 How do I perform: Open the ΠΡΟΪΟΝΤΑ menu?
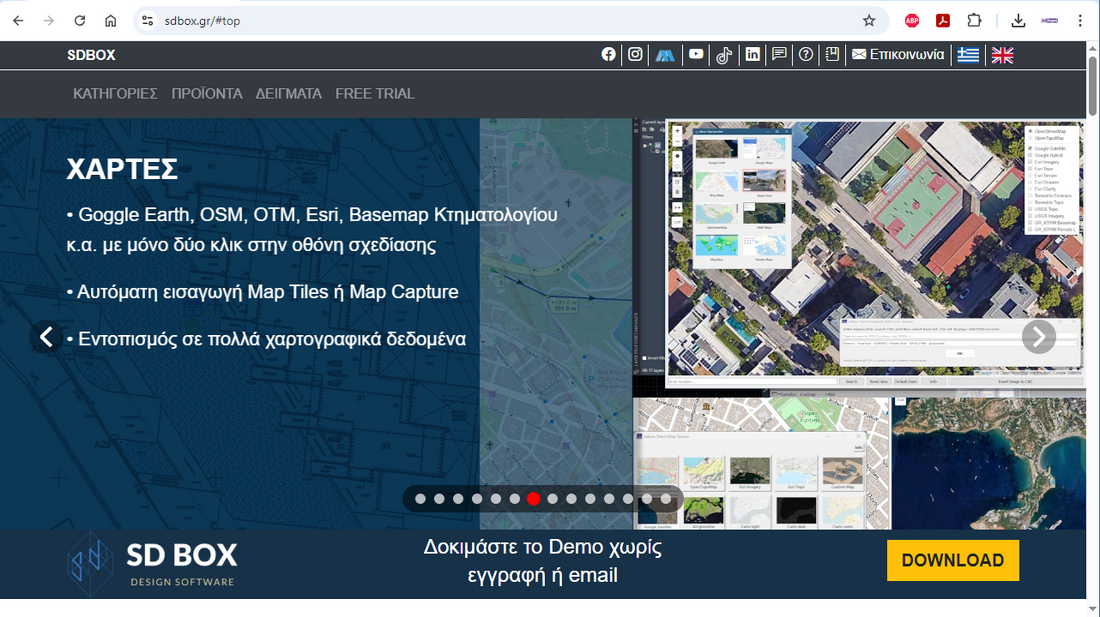(207, 93)
